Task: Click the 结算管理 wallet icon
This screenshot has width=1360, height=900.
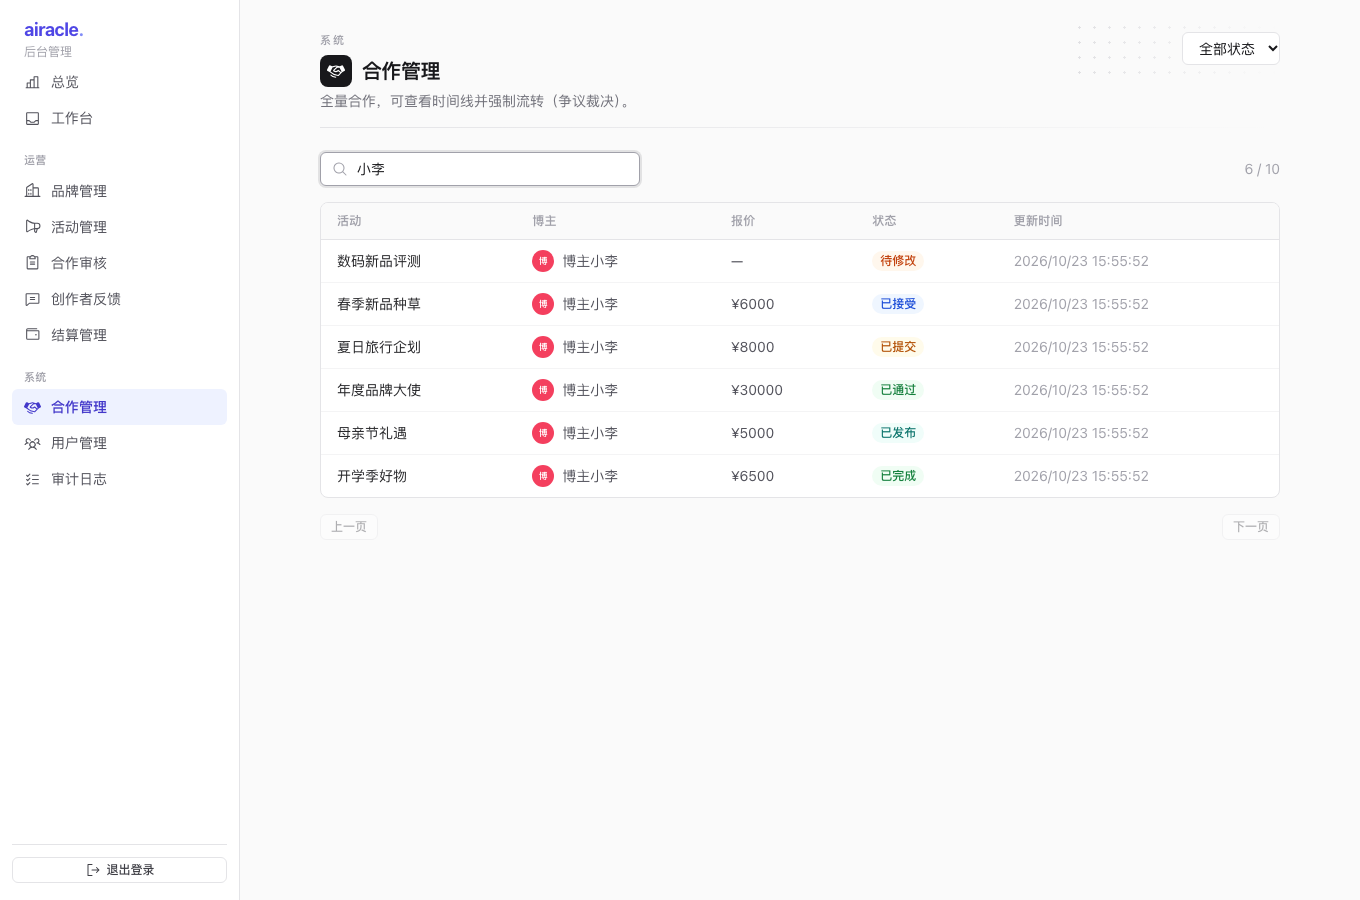Action: (x=32, y=335)
